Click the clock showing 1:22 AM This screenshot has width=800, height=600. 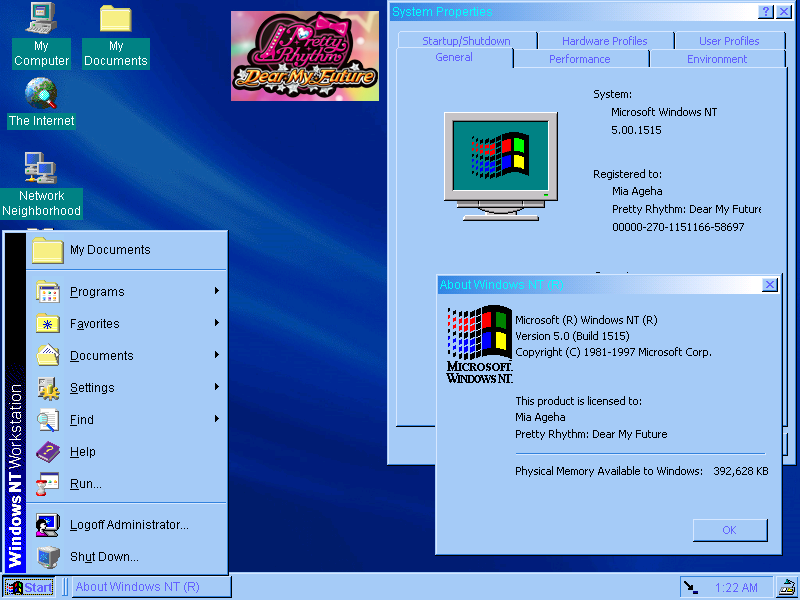(x=736, y=588)
